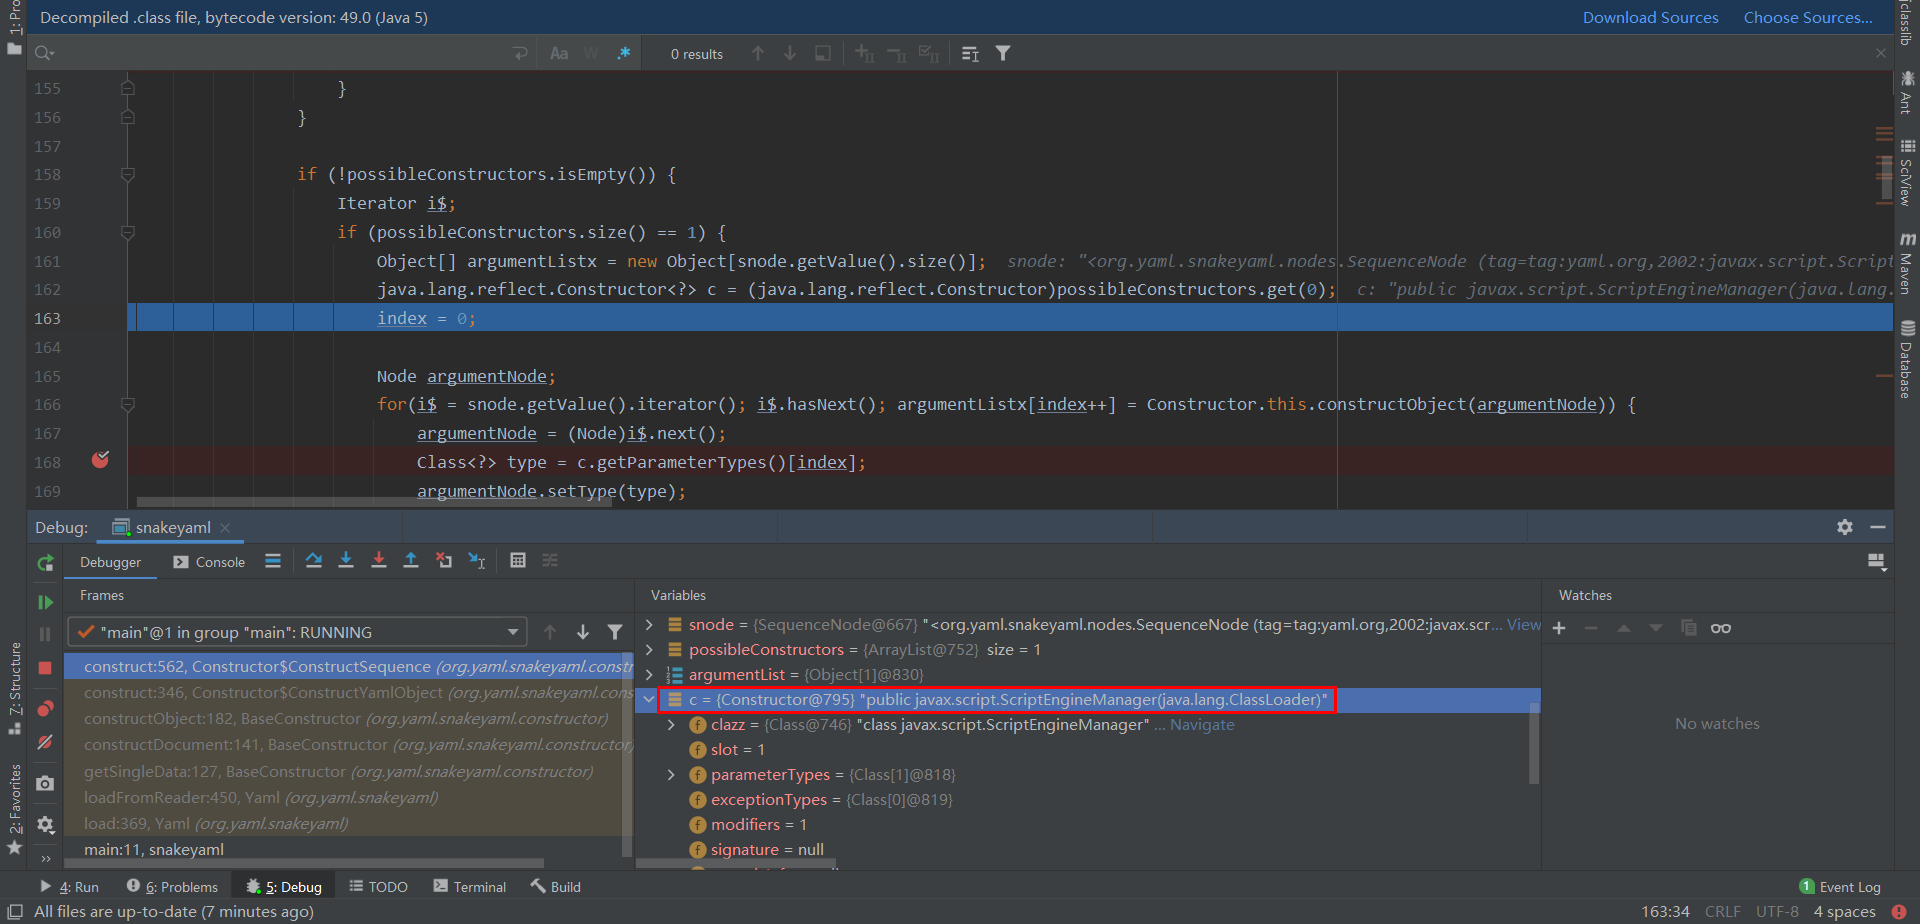Image resolution: width=1920 pixels, height=924 pixels.
Task: Close the snakeyaml debug tab
Action: click(x=225, y=527)
